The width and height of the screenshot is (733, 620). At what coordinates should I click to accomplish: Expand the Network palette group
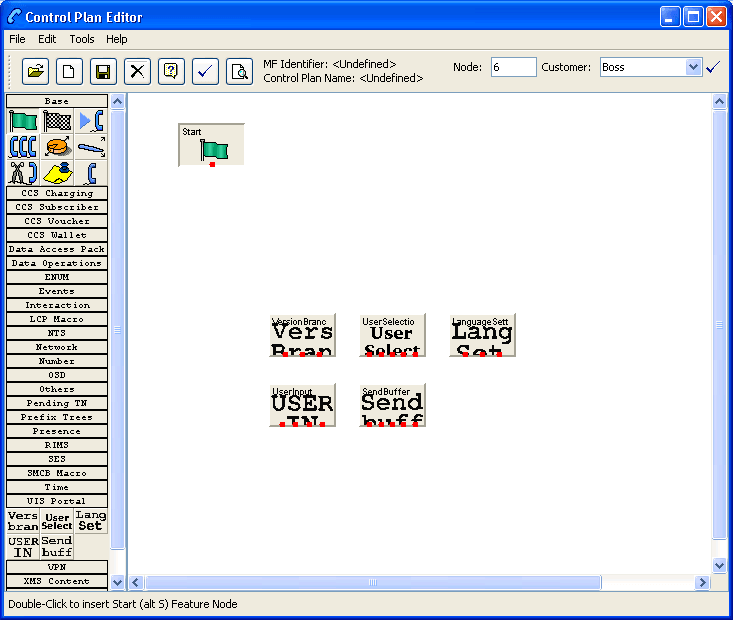tap(57, 347)
